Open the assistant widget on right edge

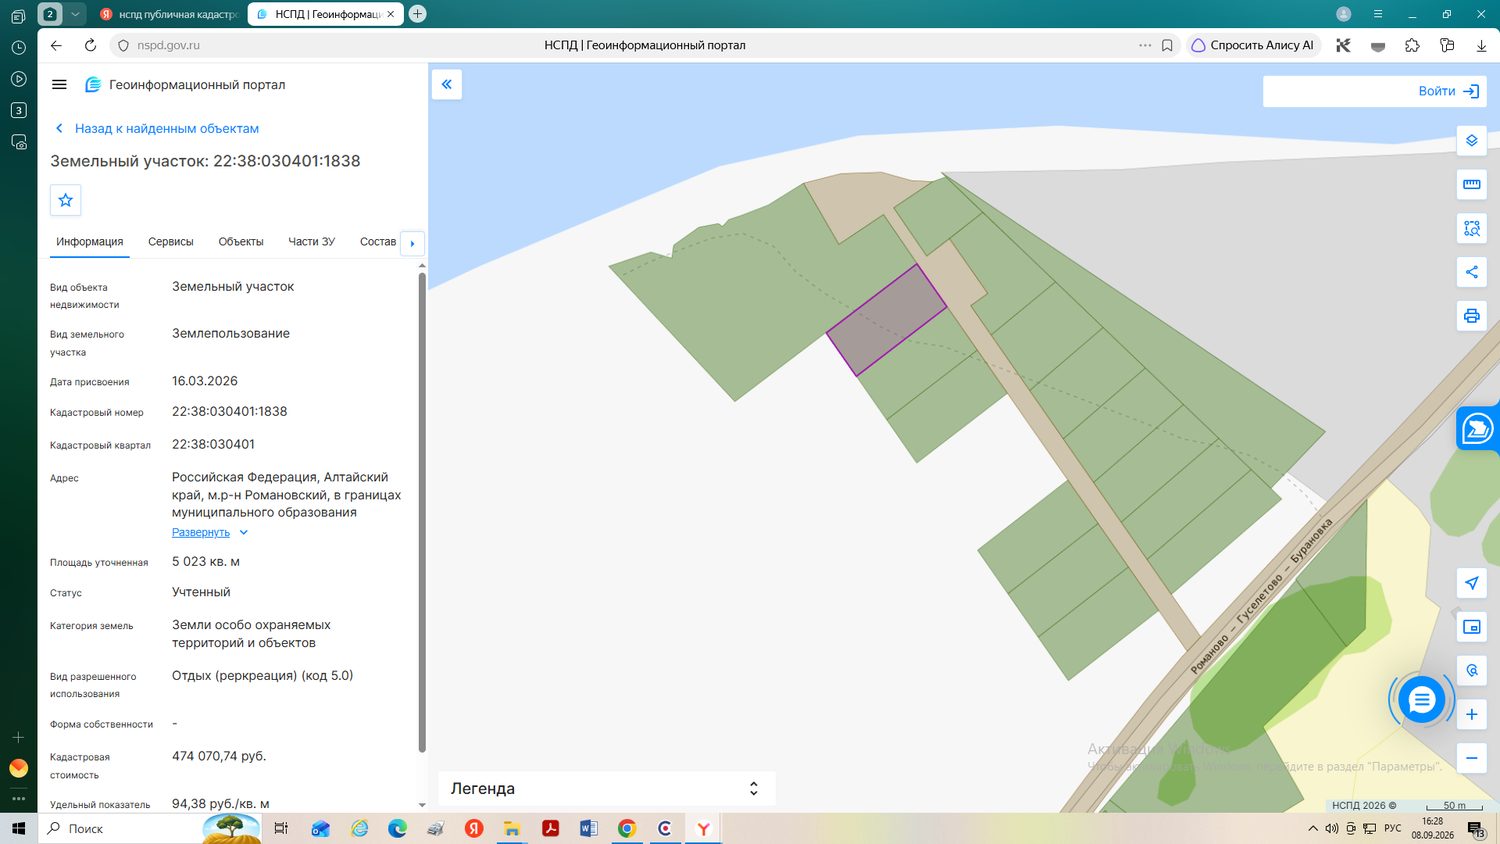pos(1478,429)
